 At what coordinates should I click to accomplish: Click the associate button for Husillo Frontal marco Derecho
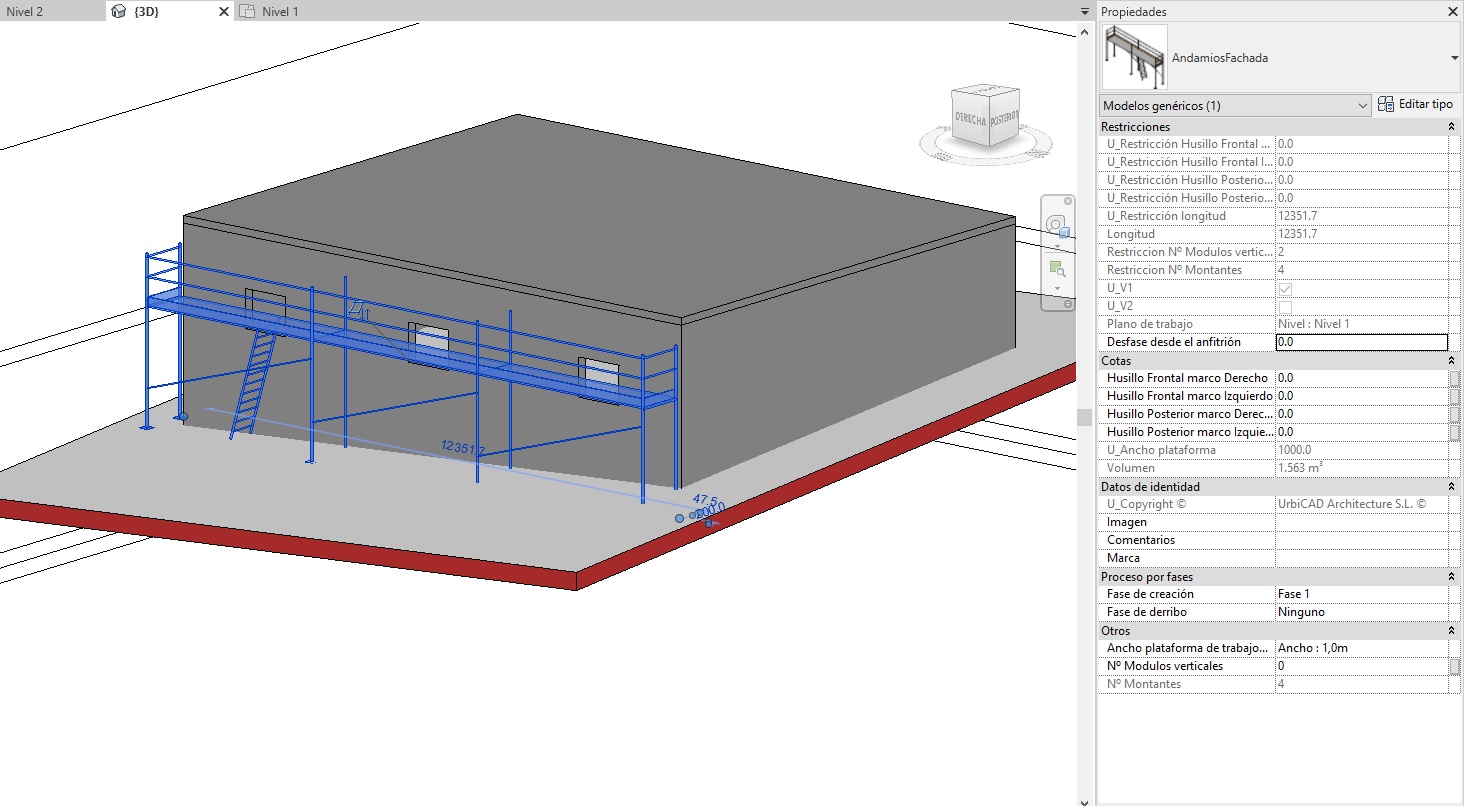click(x=1454, y=378)
